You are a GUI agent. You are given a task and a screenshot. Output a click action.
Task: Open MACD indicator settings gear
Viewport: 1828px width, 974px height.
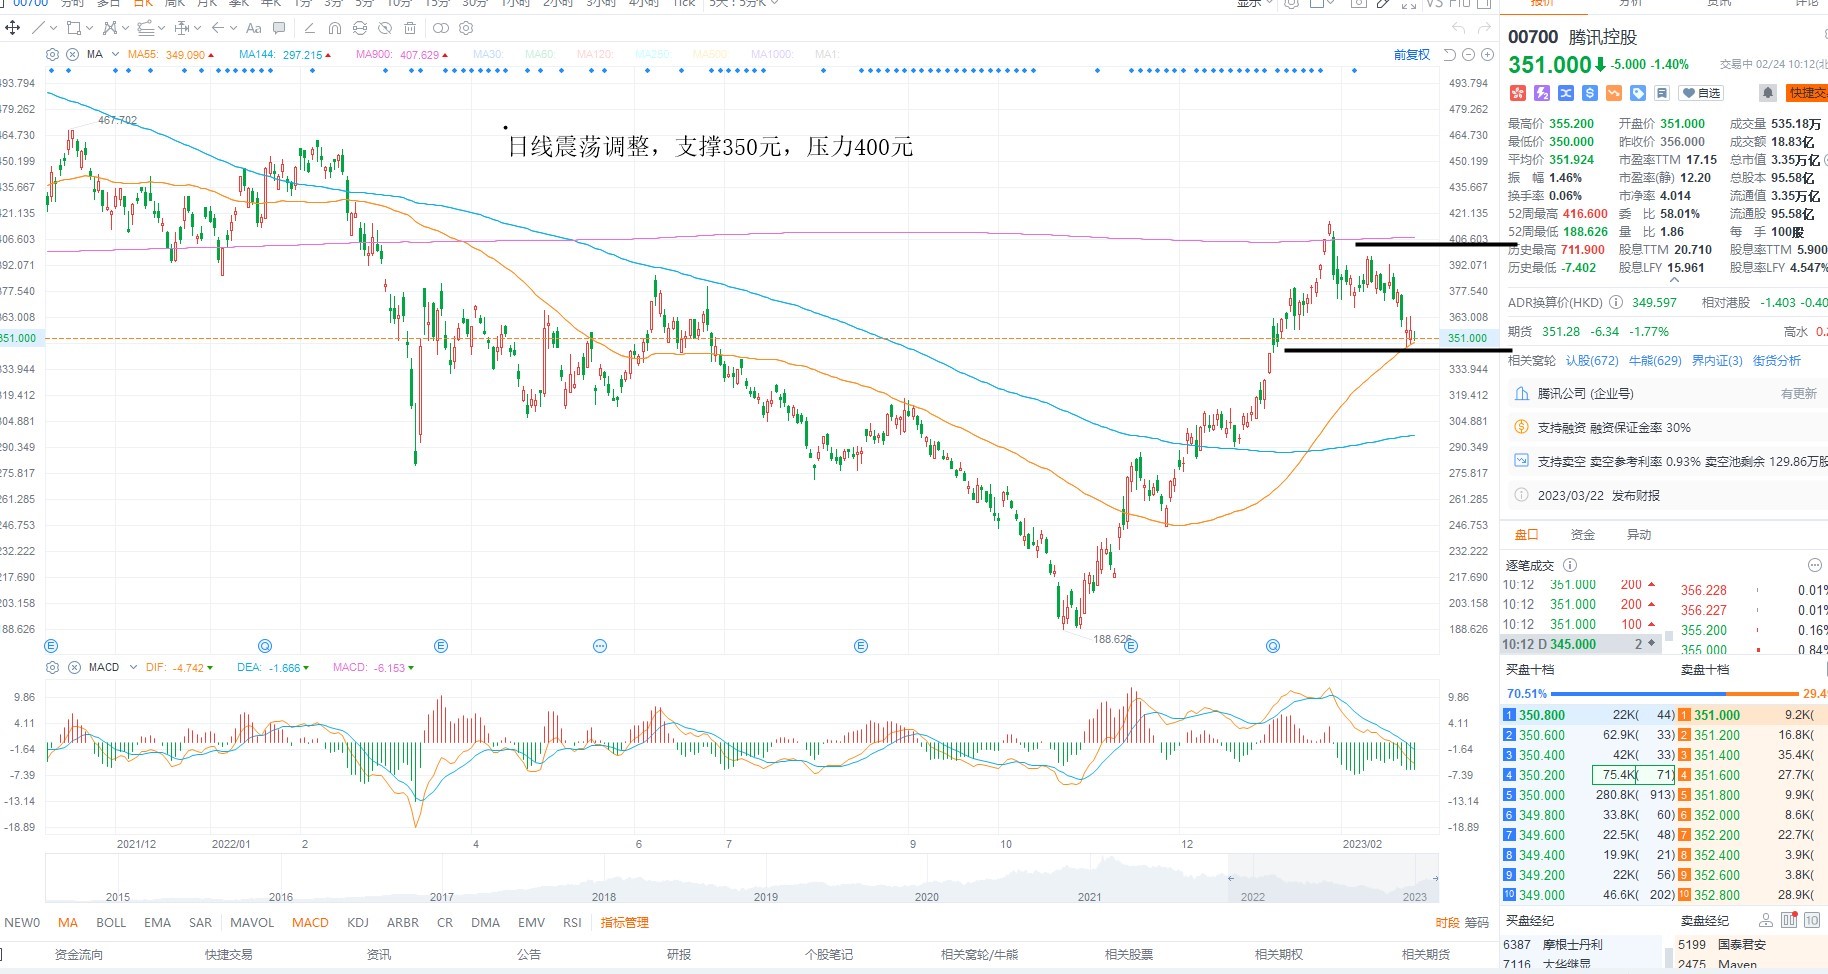[52, 667]
